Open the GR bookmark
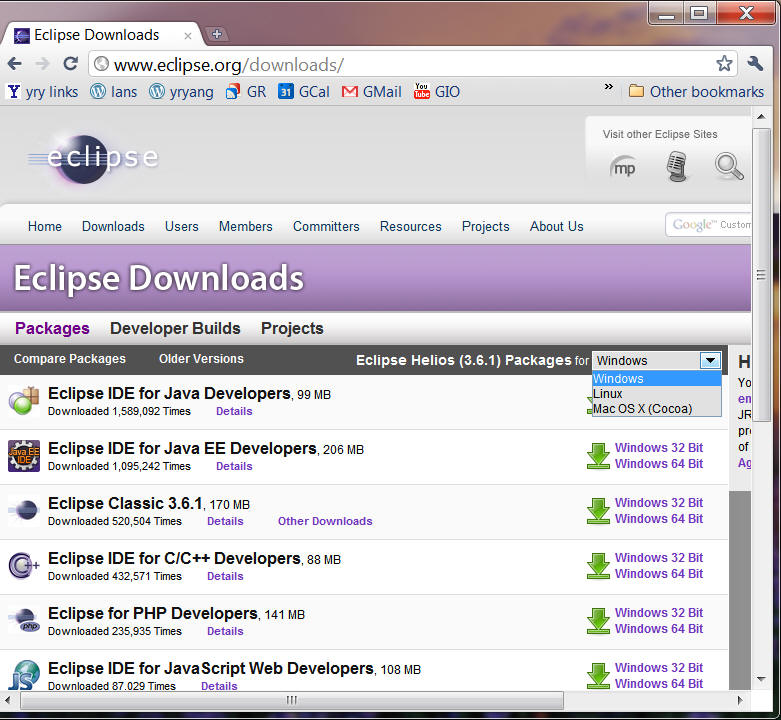Viewport: 781px width, 720px height. tap(246, 92)
